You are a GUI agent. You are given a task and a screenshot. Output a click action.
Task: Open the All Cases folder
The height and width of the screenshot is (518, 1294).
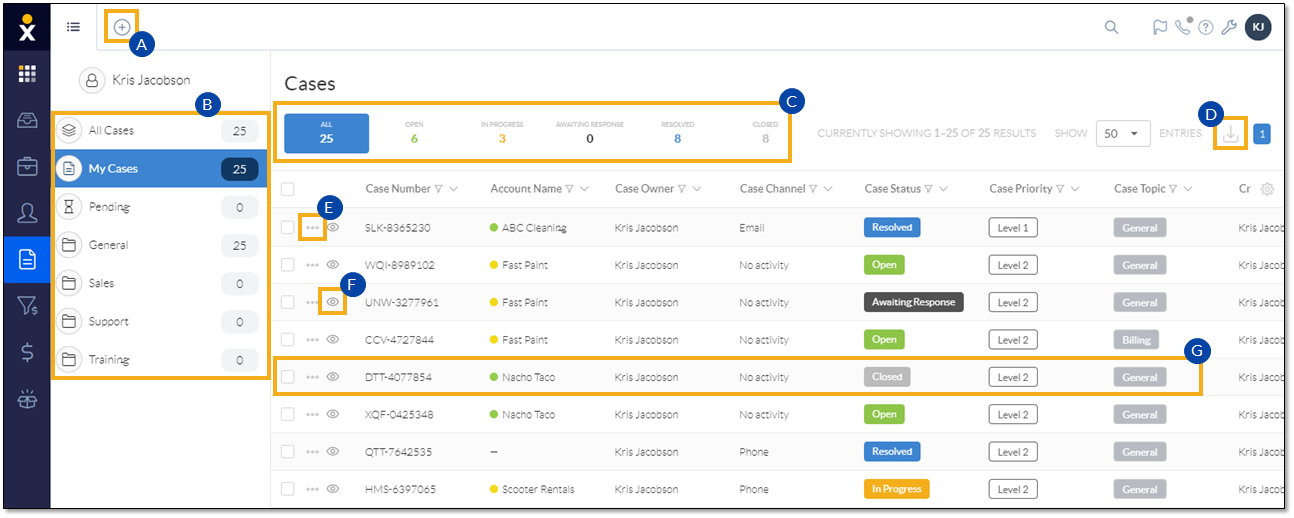click(111, 130)
